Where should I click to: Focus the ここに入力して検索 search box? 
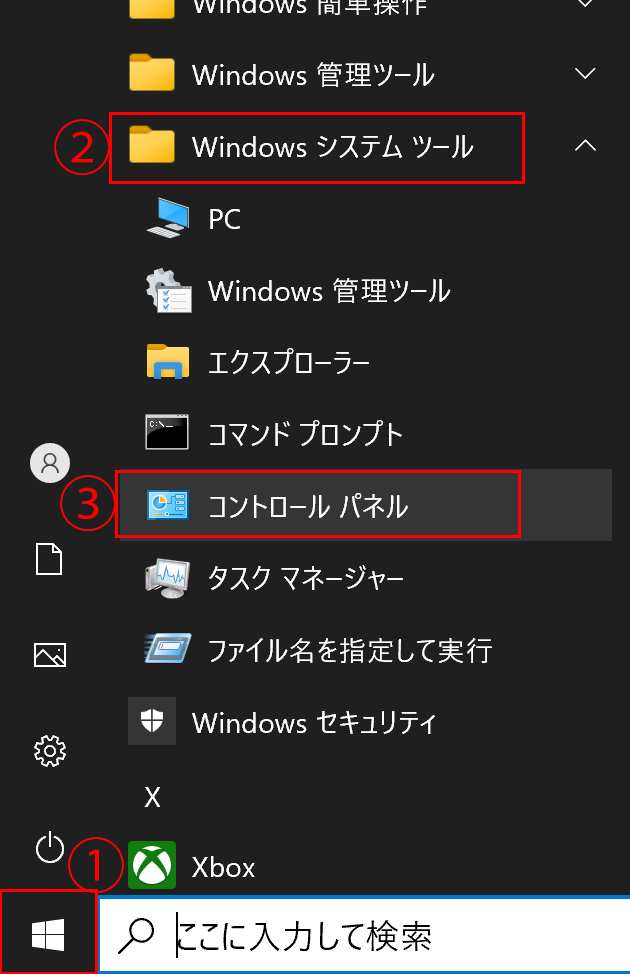(x=365, y=935)
